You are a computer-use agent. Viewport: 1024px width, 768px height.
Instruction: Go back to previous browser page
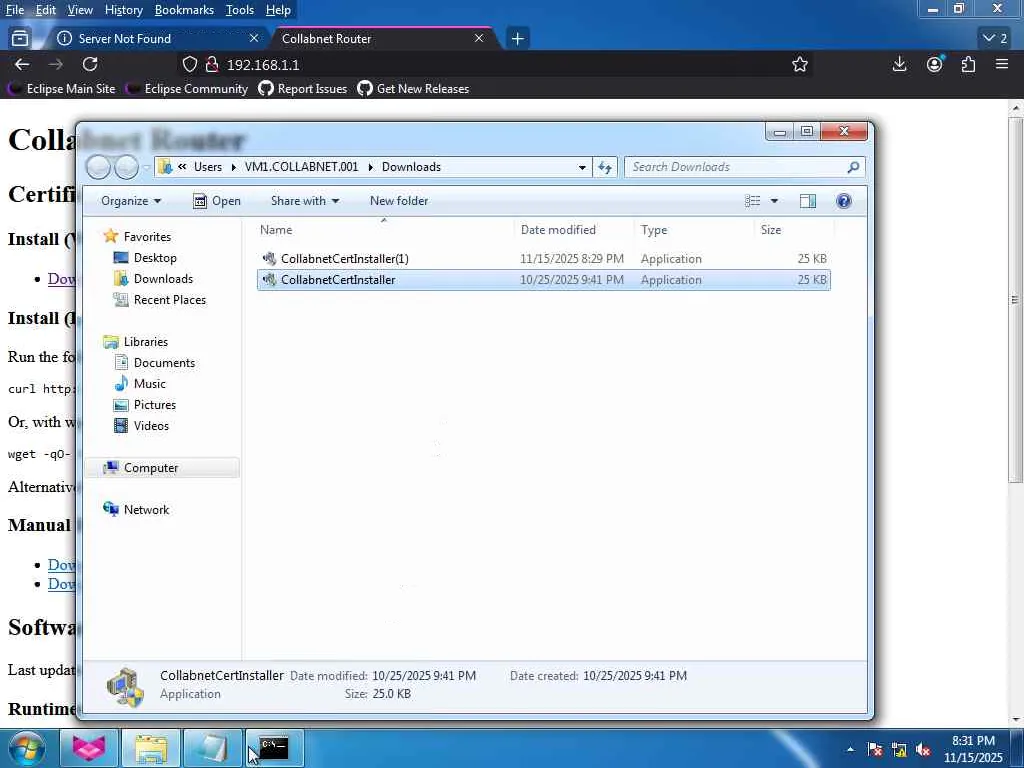(x=22, y=64)
